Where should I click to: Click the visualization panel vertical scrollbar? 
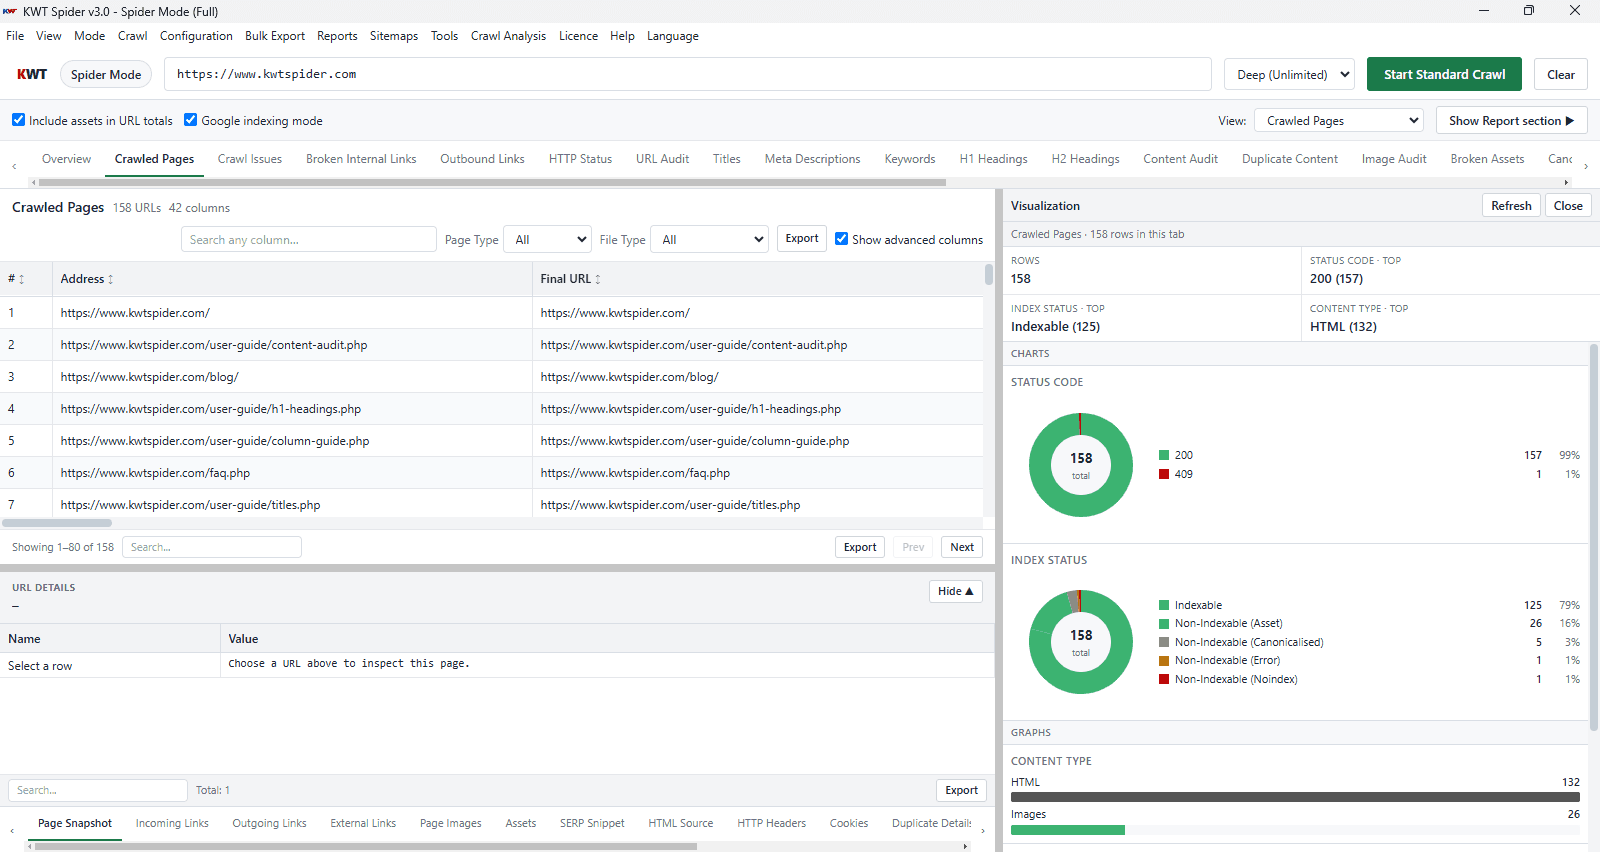[1594, 537]
